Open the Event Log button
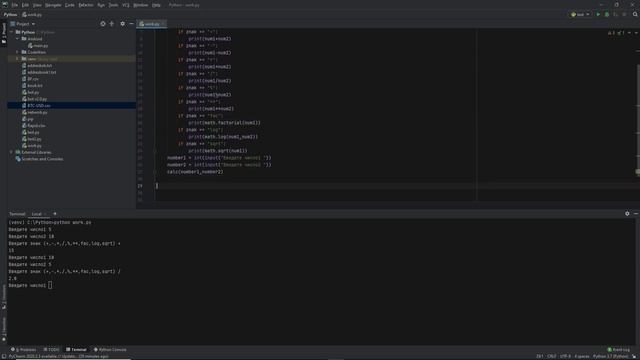 (619, 350)
